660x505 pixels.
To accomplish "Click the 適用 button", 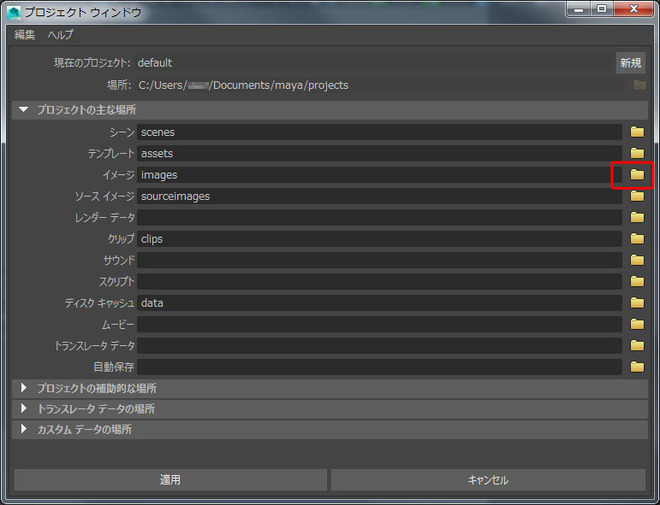I will 170,480.
